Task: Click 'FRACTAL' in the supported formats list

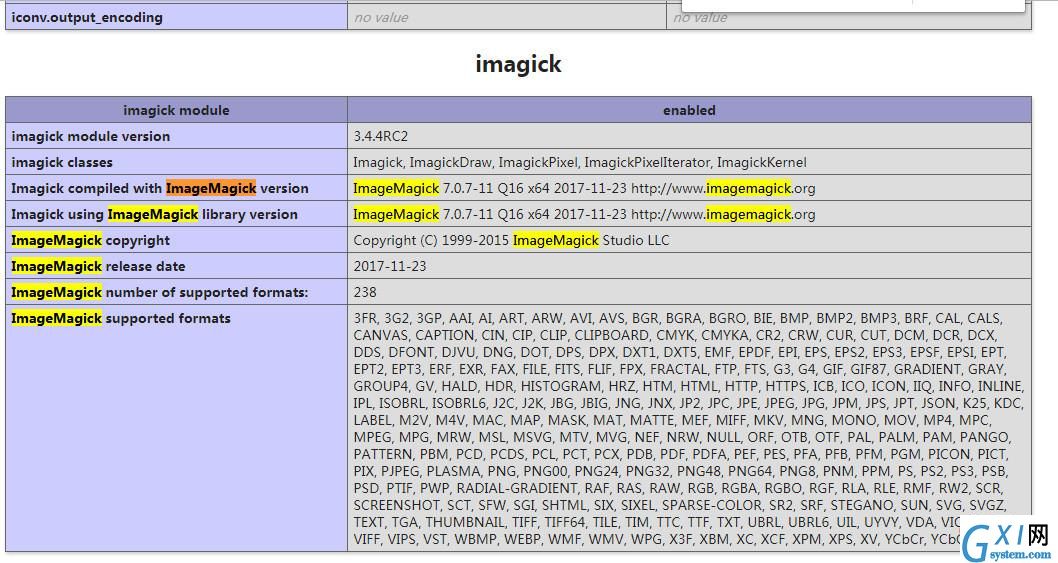Action: click(x=680, y=369)
